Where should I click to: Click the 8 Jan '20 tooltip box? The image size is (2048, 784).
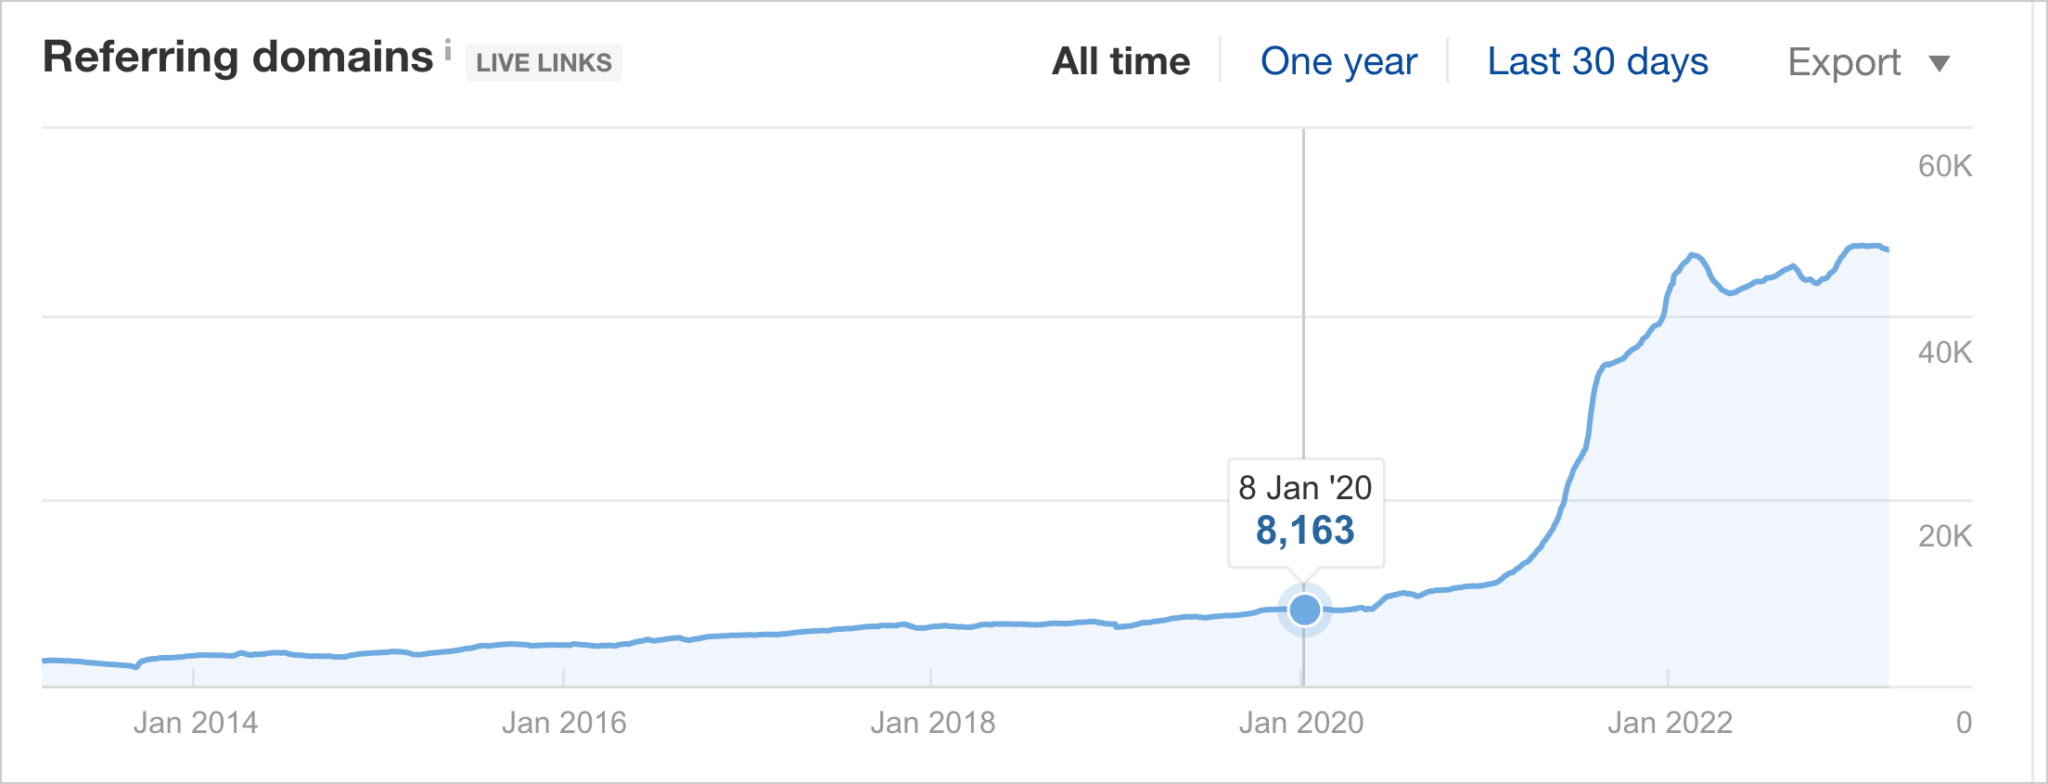coord(1306,513)
